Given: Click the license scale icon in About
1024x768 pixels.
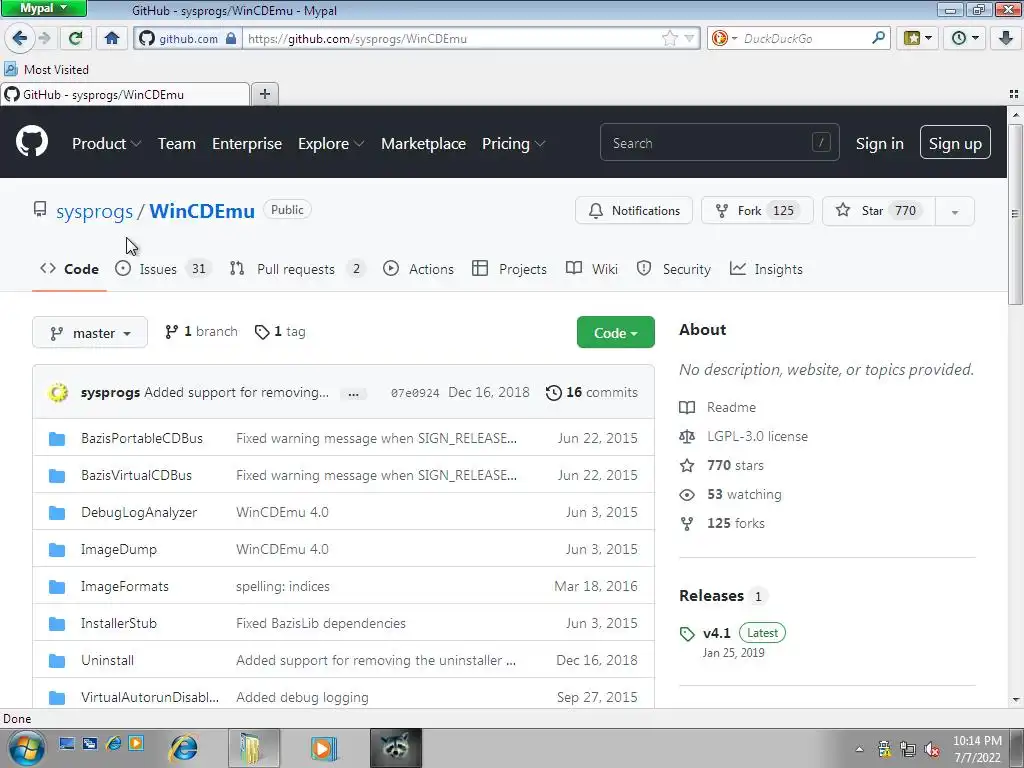Looking at the screenshot, I should pyautogui.click(x=687, y=436).
